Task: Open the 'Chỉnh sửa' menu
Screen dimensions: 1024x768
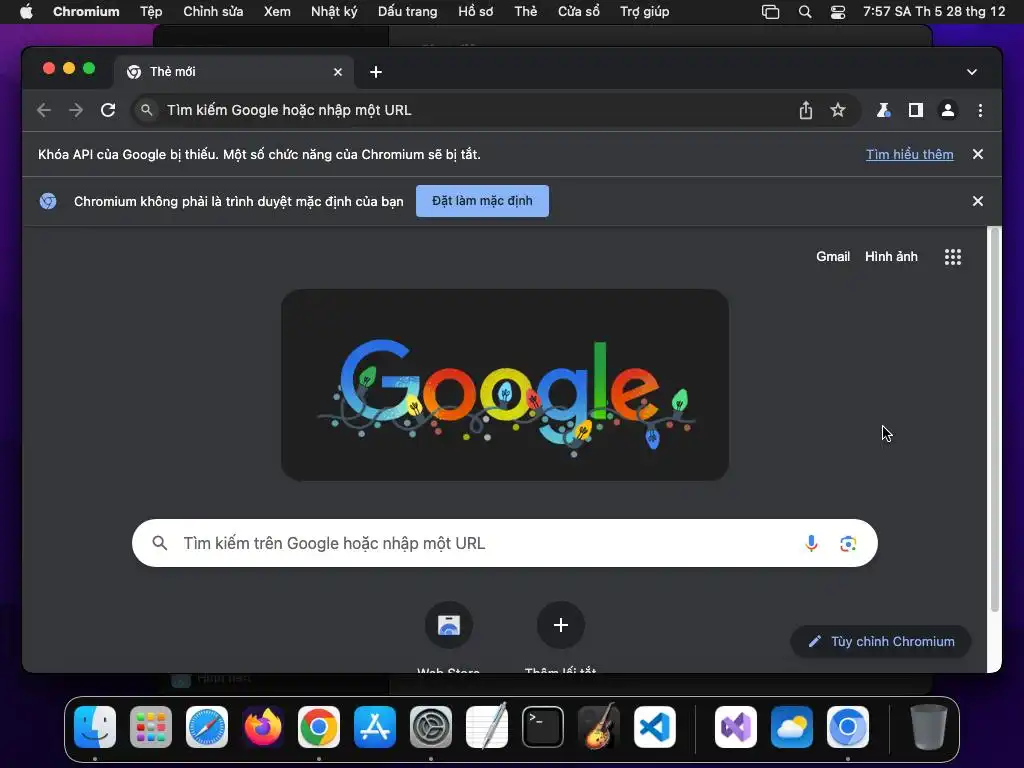Action: [213, 12]
